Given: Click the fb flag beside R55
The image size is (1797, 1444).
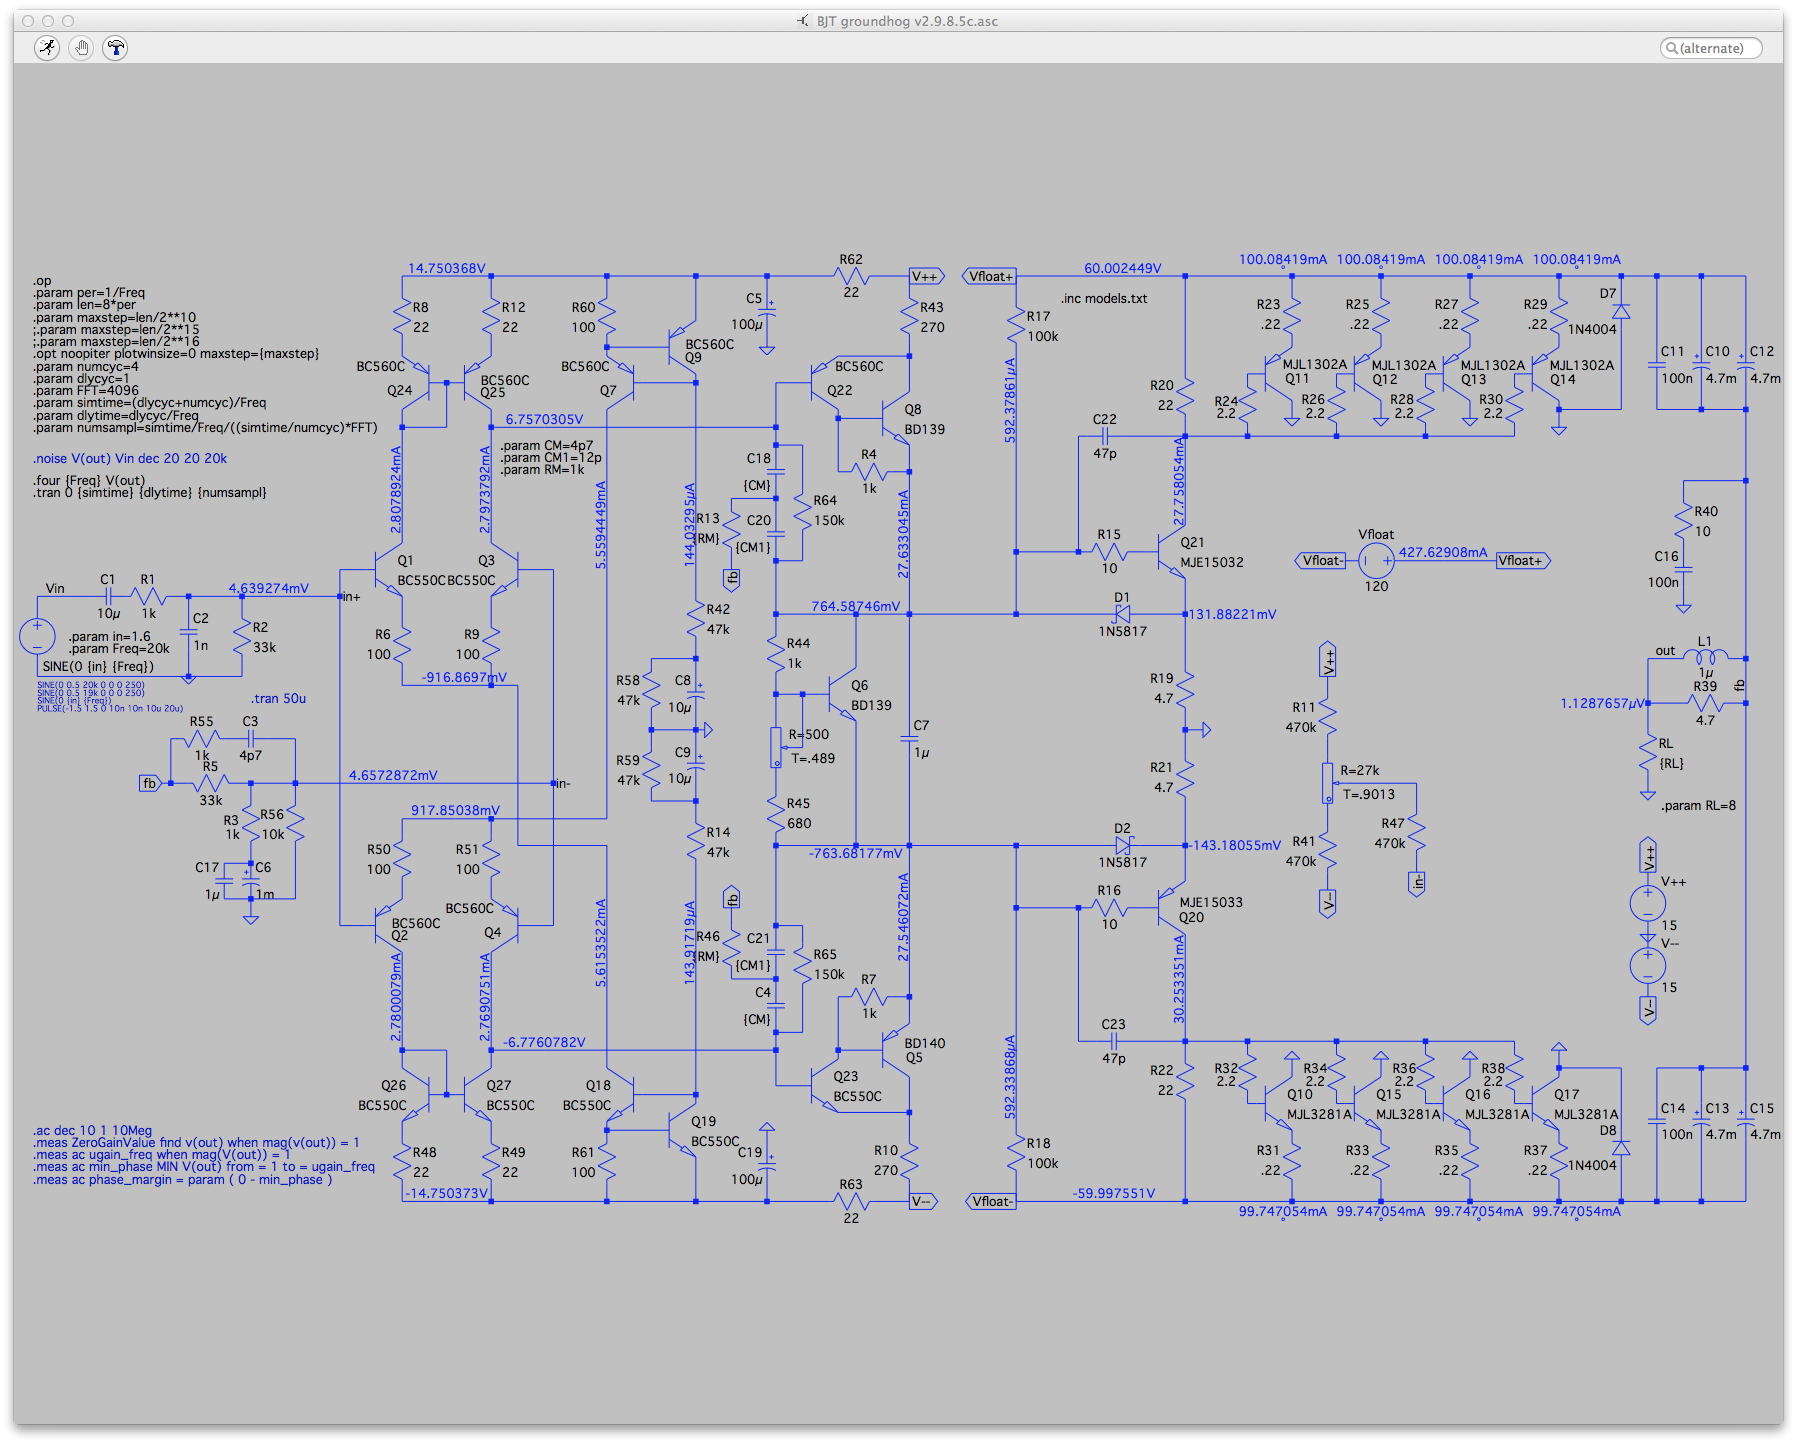Looking at the screenshot, I should pyautogui.click(x=149, y=784).
